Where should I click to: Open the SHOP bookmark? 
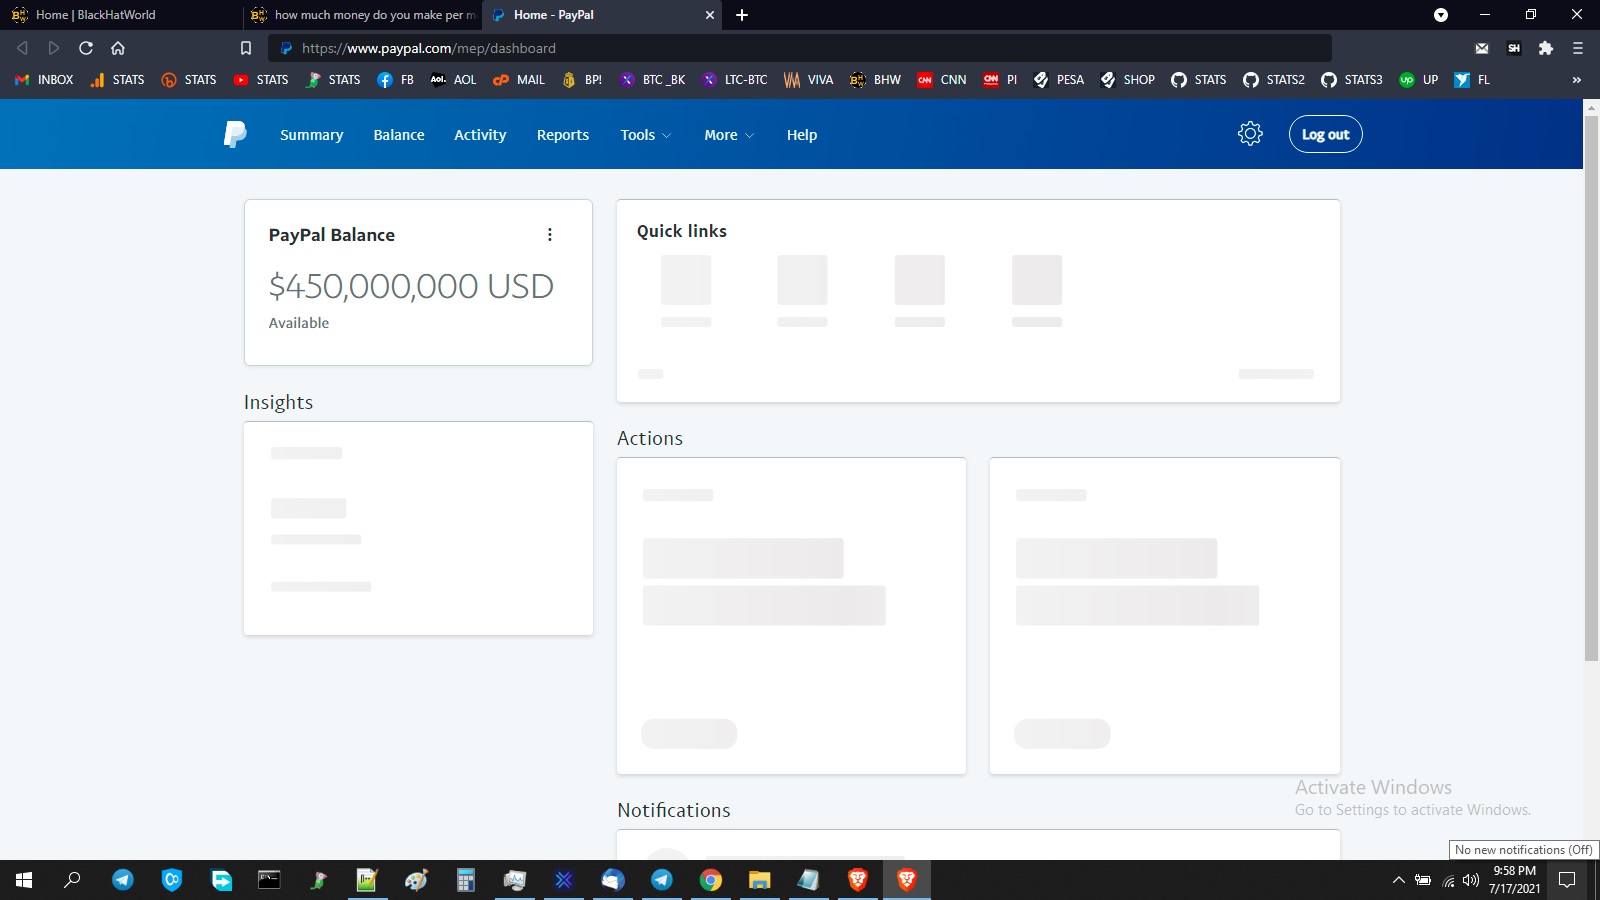1127,80
